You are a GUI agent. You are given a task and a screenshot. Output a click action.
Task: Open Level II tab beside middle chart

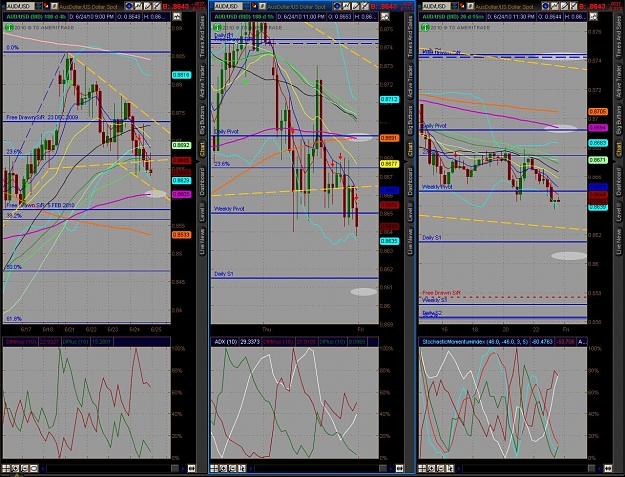(x=410, y=212)
